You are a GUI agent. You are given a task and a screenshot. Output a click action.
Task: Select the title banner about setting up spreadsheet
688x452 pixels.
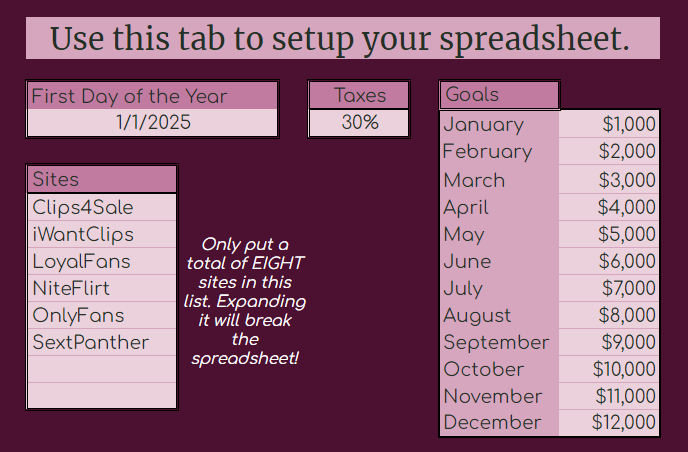[x=343, y=38]
